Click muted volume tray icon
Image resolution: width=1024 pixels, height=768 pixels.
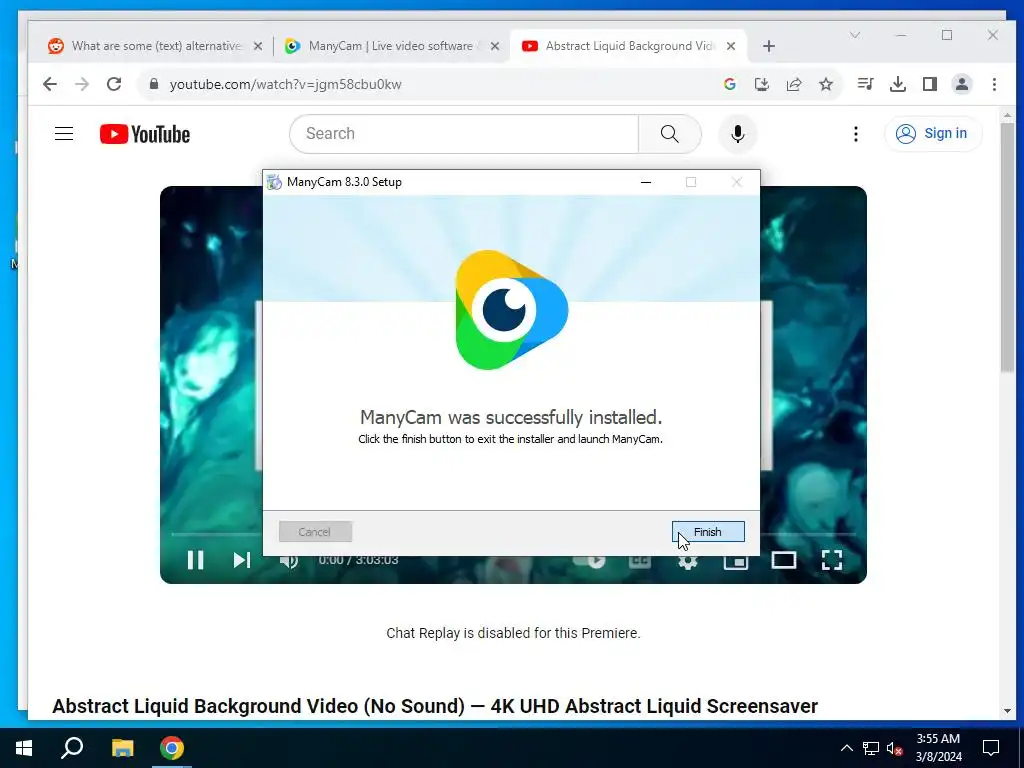tap(894, 748)
